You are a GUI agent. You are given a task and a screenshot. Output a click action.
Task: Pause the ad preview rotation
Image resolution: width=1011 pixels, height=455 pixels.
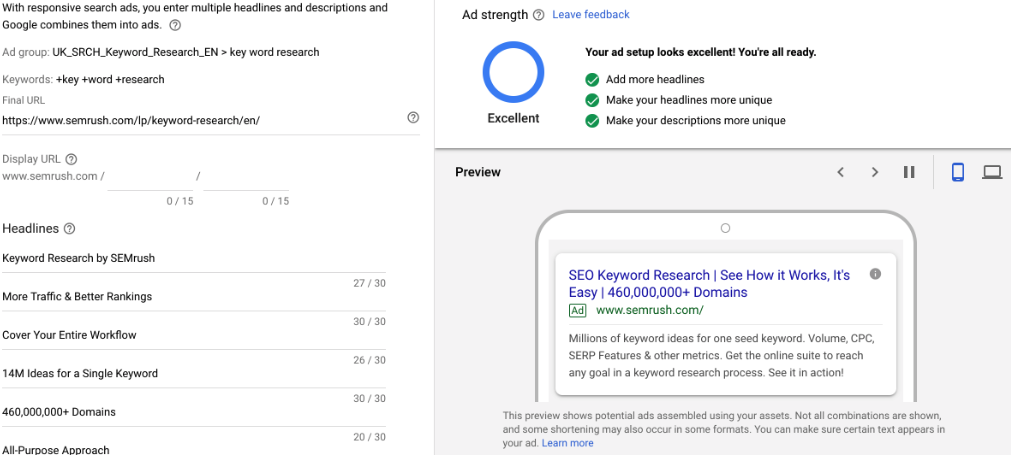point(909,172)
